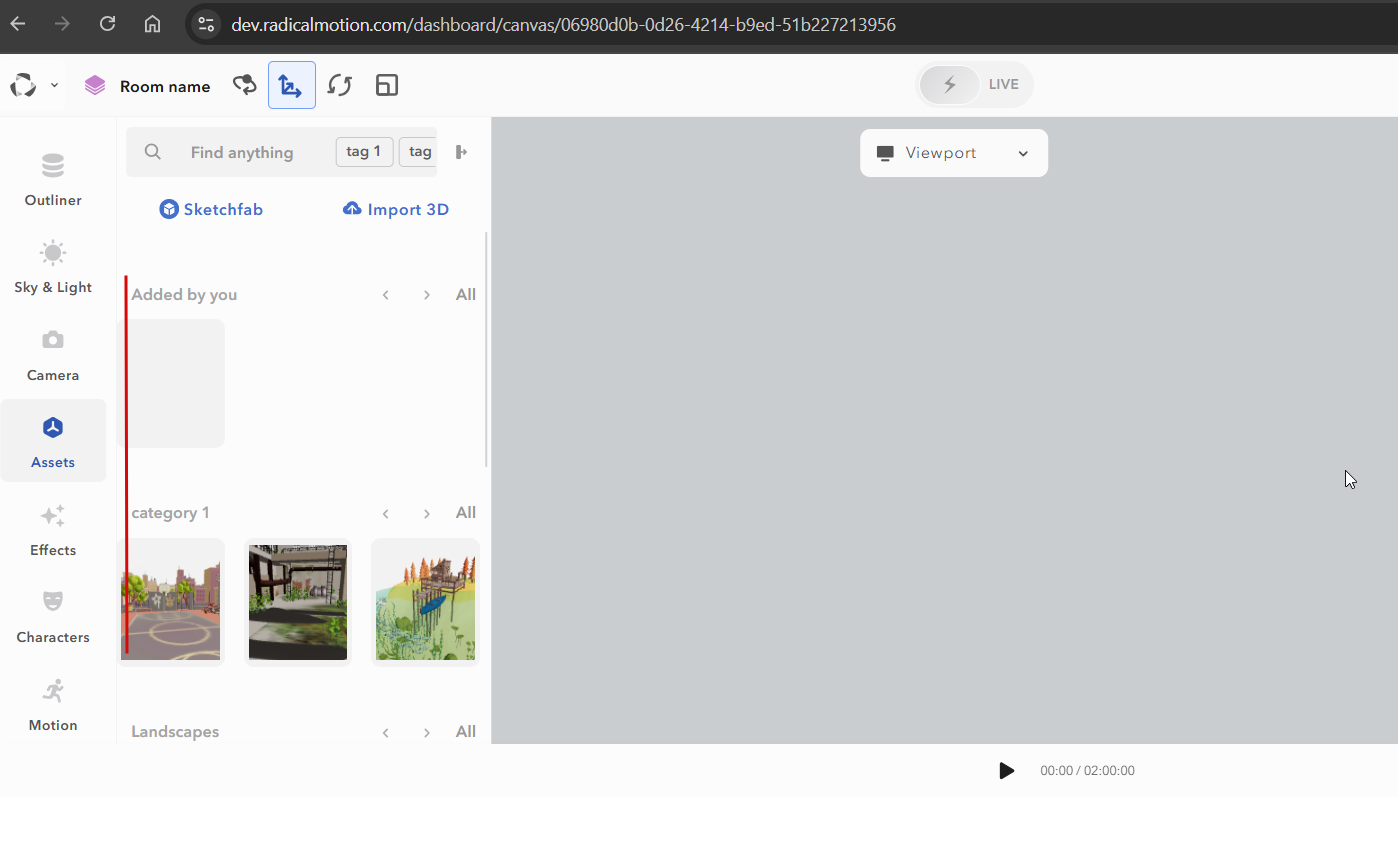Expand the logo menu chevron

54,86
